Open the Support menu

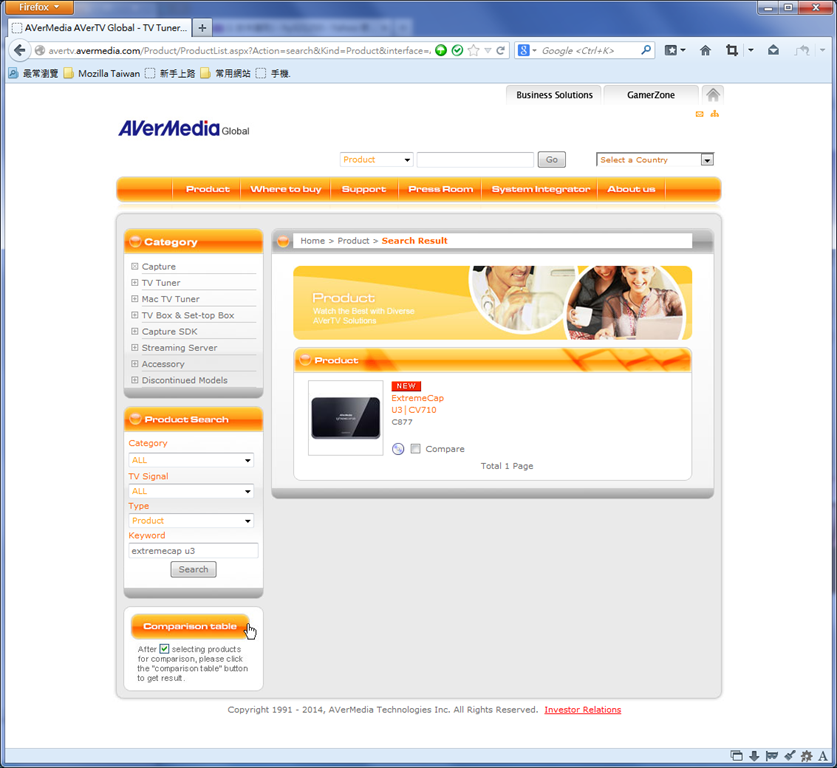click(x=364, y=189)
